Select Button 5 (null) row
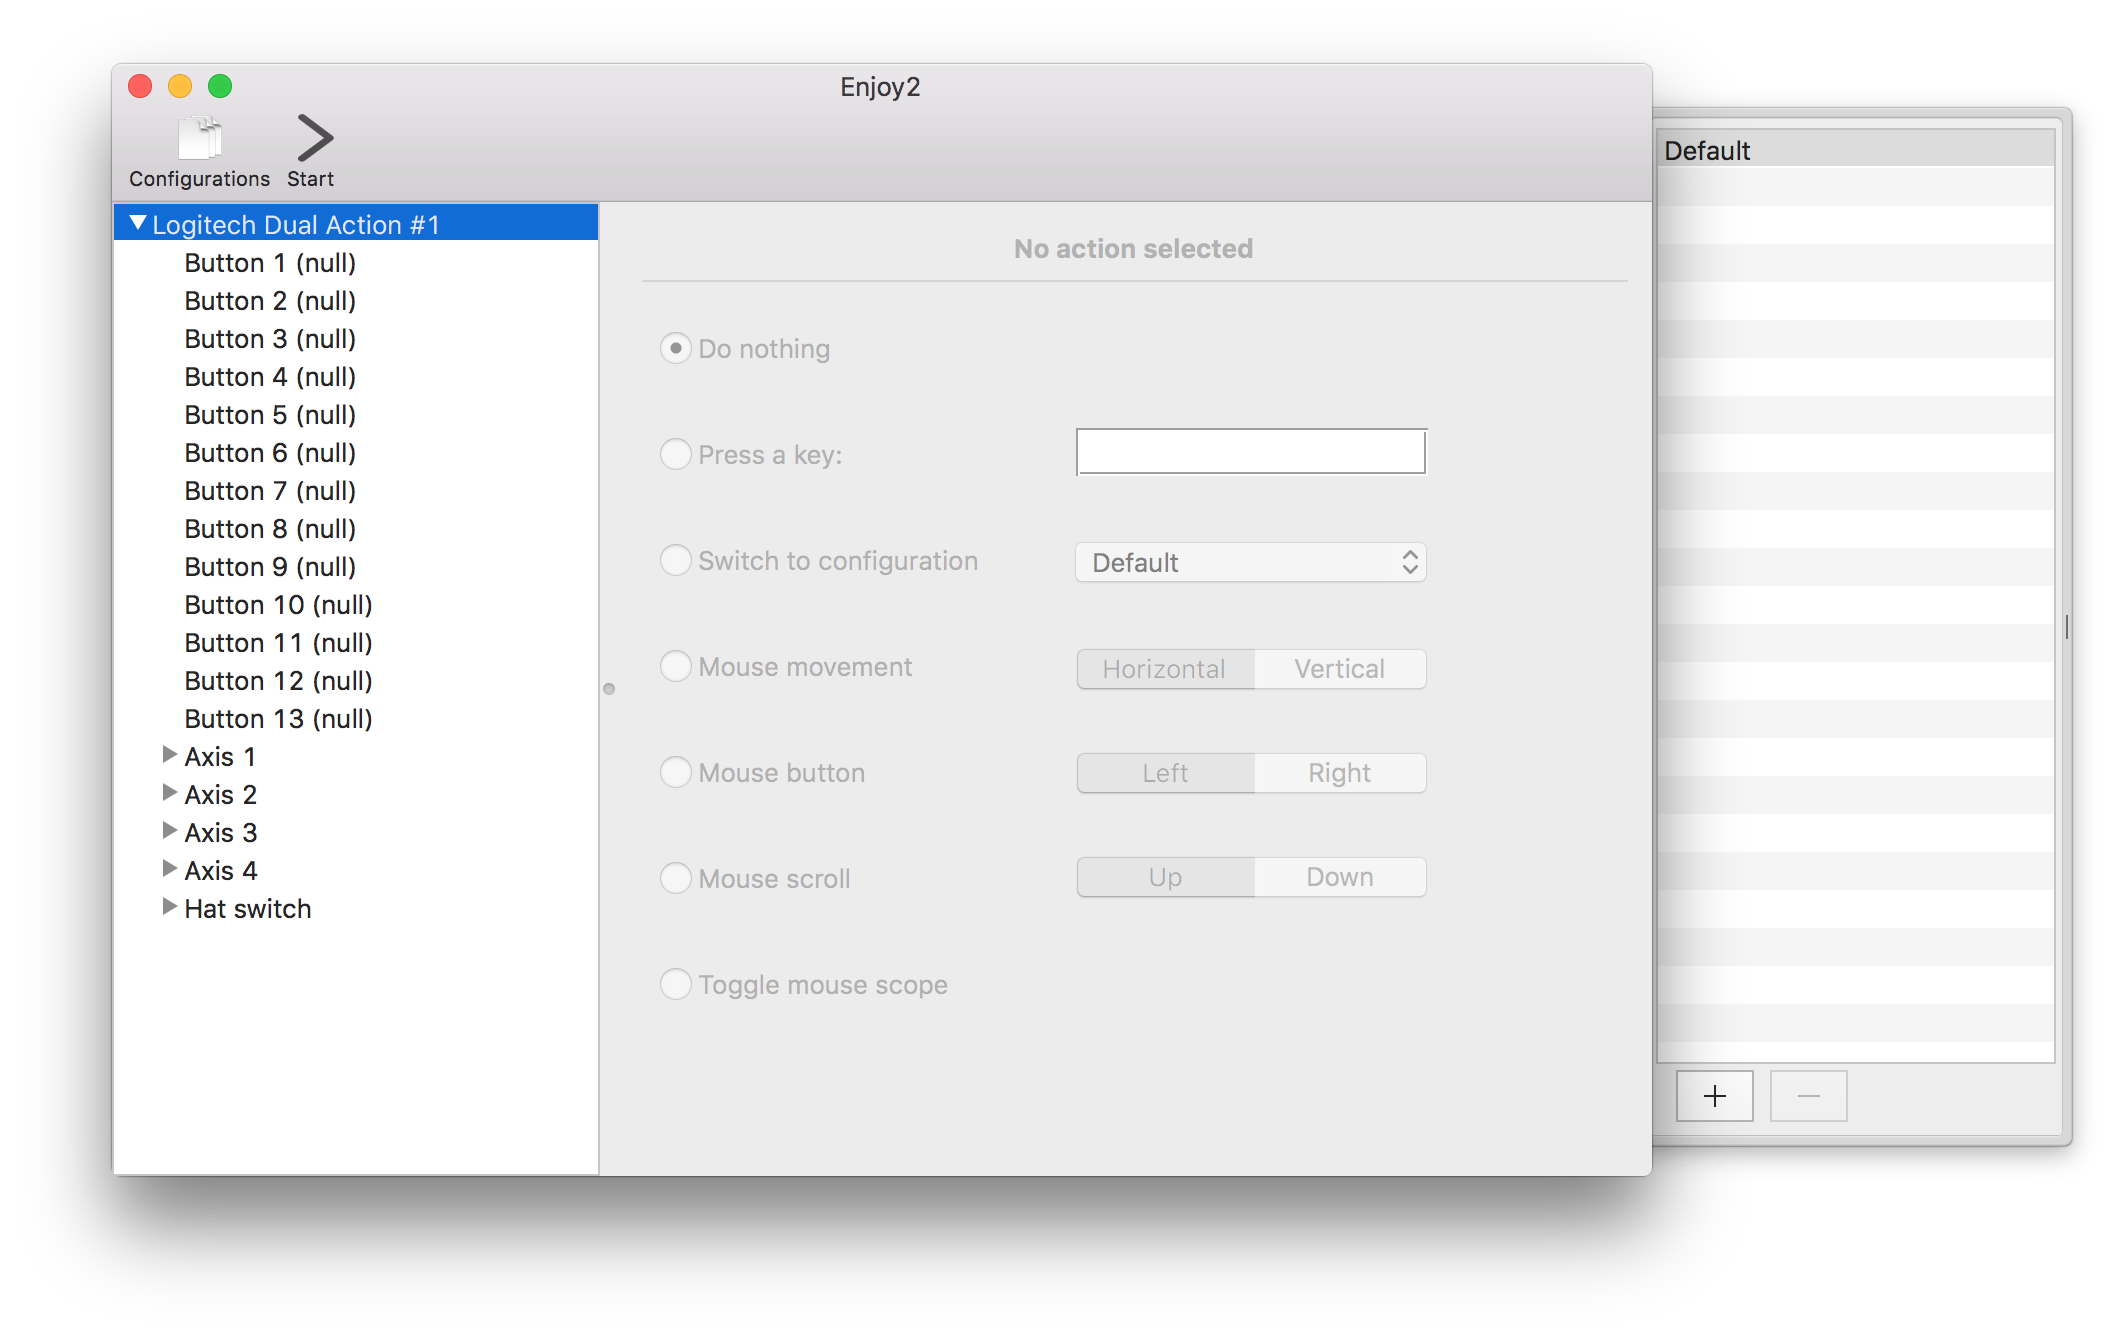 pyautogui.click(x=356, y=415)
